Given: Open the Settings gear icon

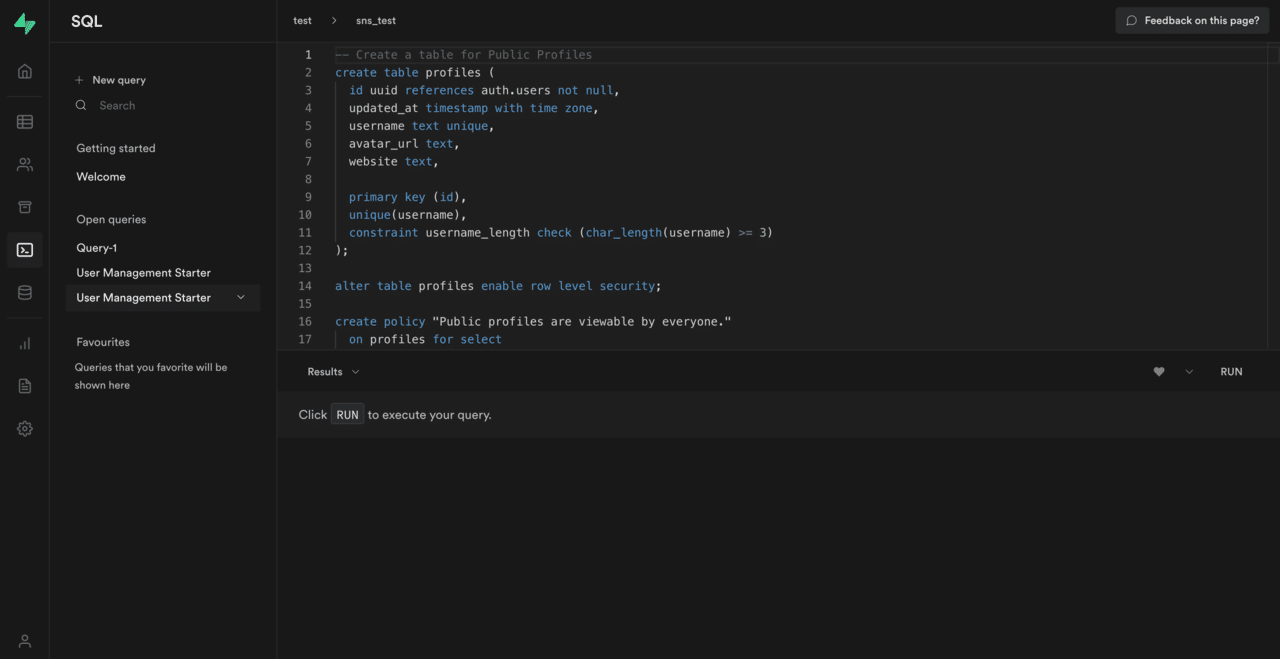Looking at the screenshot, I should [25, 429].
